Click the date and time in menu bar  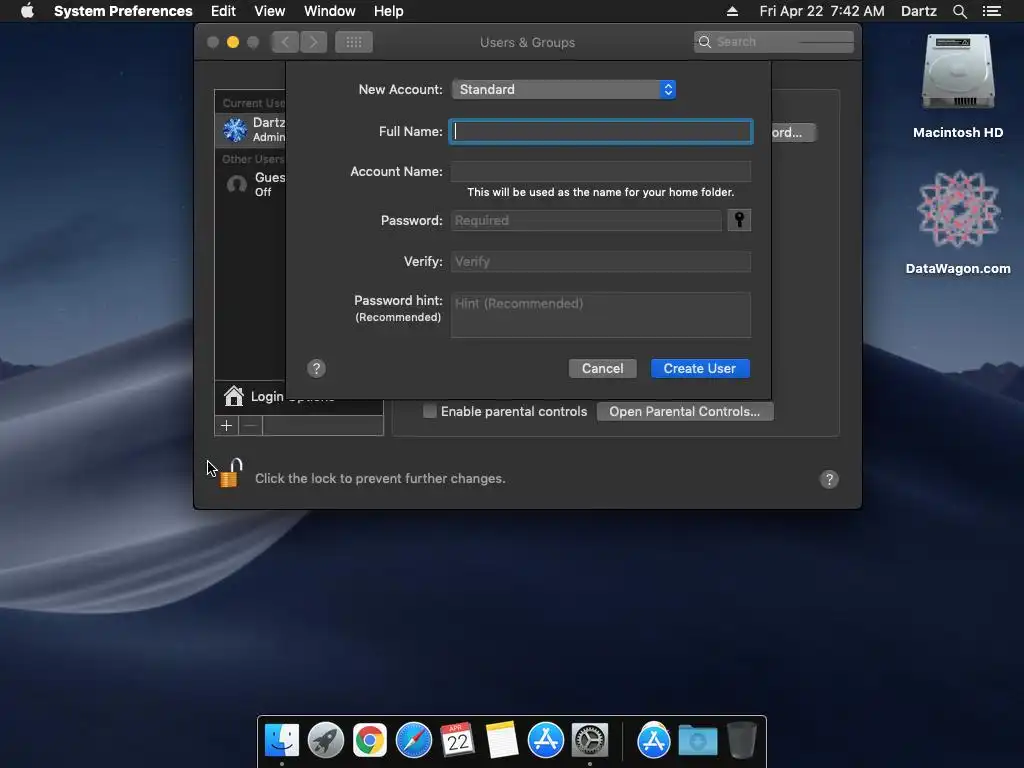click(822, 11)
